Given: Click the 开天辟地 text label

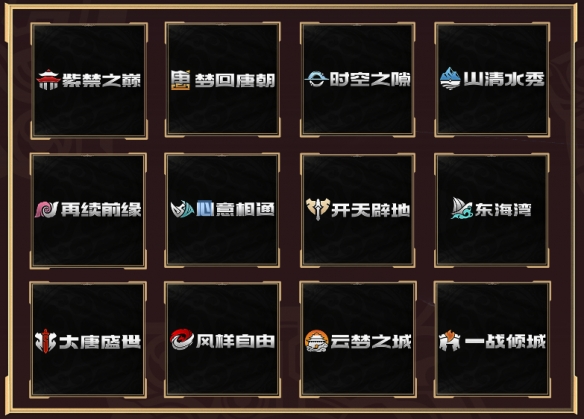Looking at the screenshot, I should 371,210.
